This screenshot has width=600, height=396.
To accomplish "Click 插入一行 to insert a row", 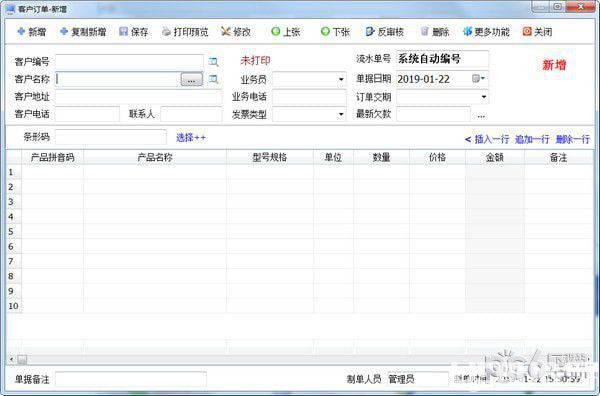I will (x=491, y=139).
